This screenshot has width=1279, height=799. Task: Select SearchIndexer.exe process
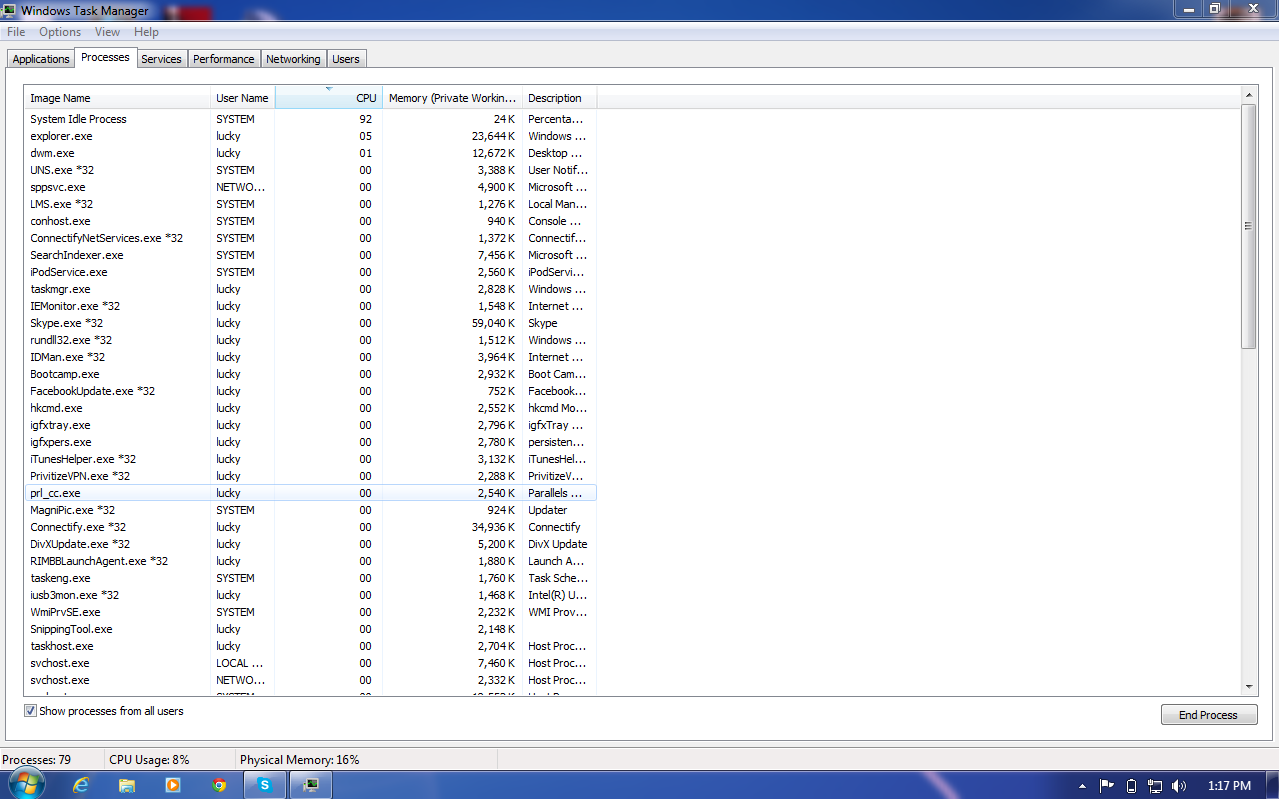click(310, 255)
